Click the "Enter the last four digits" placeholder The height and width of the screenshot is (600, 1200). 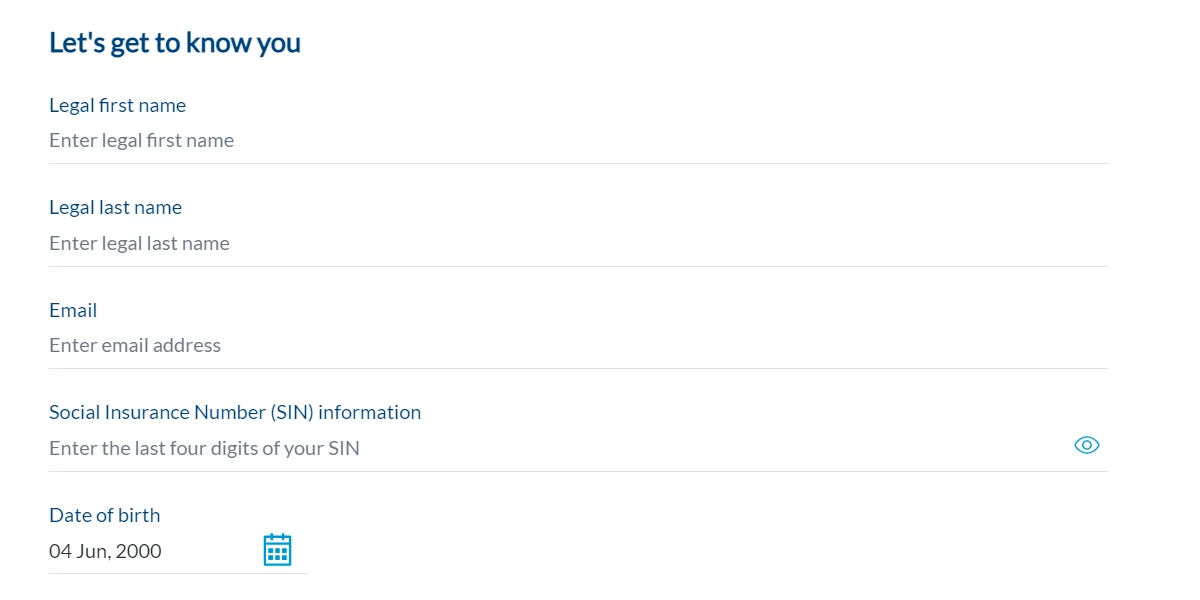pos(204,448)
